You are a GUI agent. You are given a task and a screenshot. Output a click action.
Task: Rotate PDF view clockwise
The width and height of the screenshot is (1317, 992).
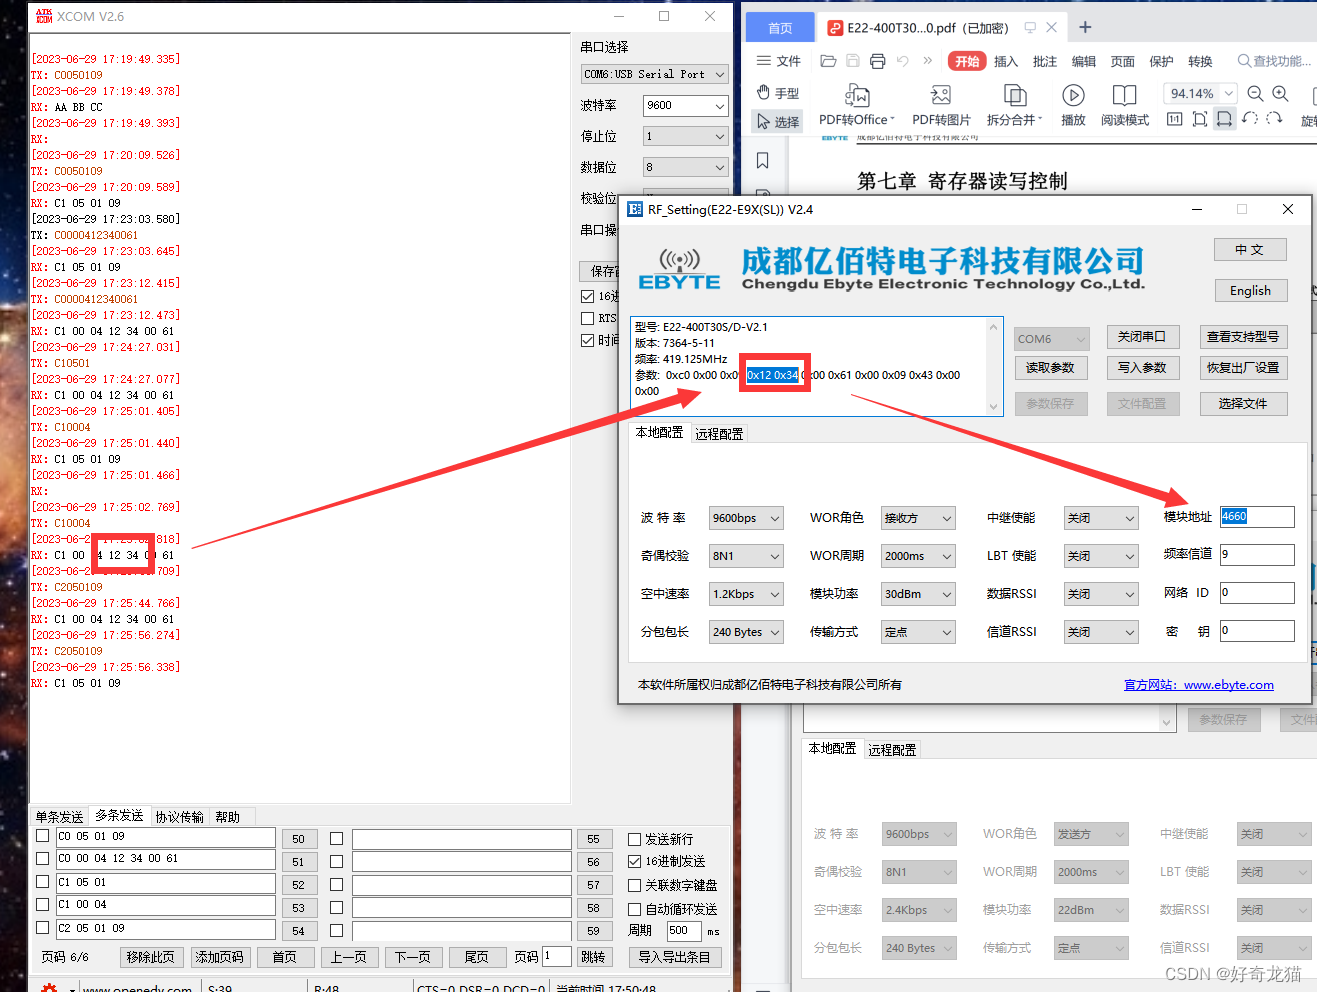pos(1274,119)
